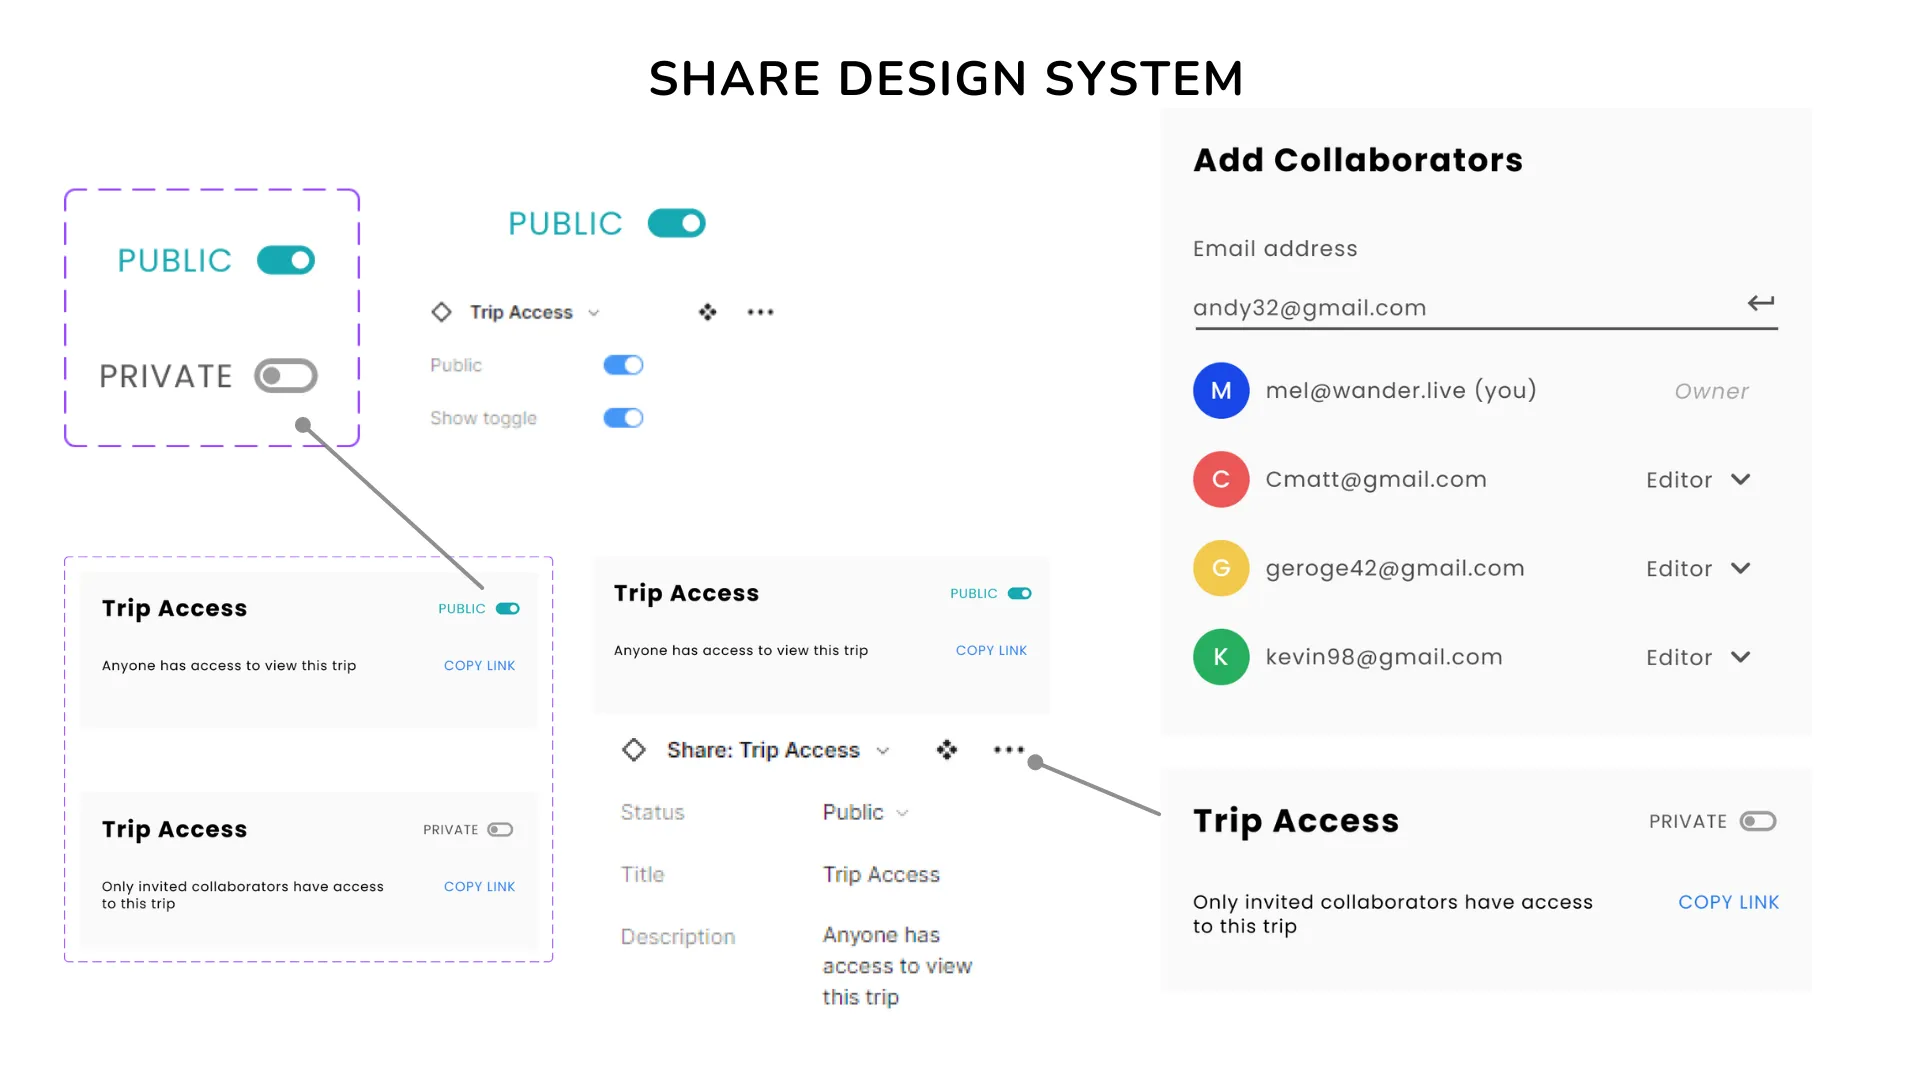This screenshot has width=1920, height=1080.
Task: Open the Status Public dropdown
Action: coord(865,812)
